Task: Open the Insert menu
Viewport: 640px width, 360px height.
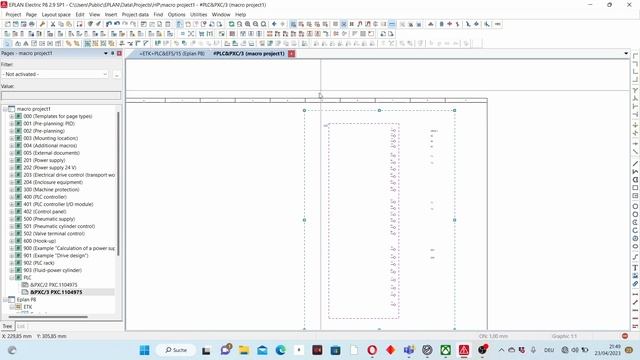Action: (111, 14)
